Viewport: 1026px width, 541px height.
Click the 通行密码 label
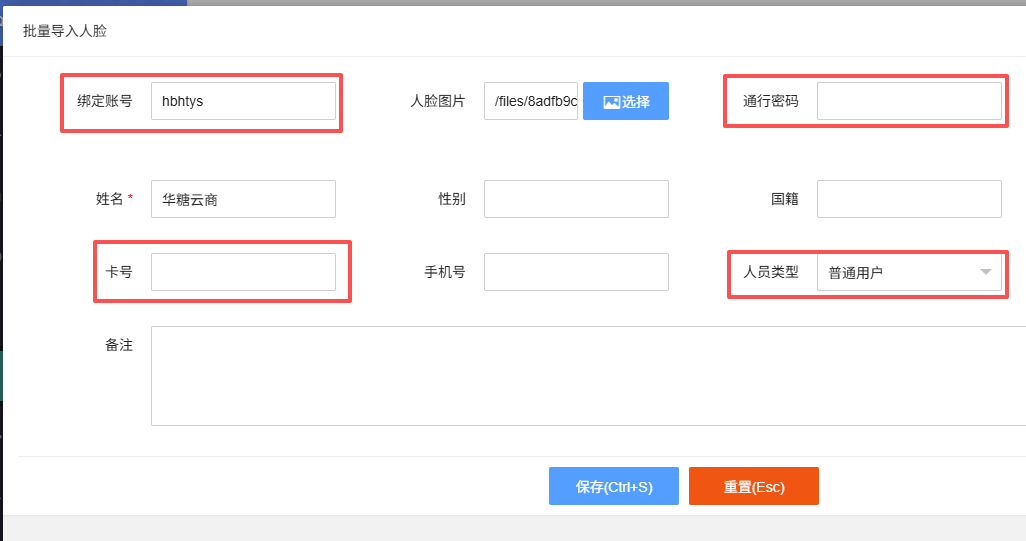(x=771, y=101)
